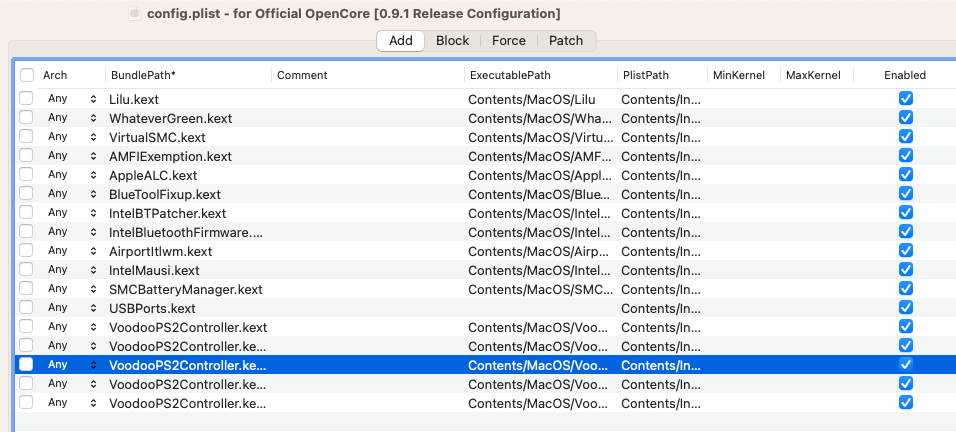This screenshot has width=956, height=432.
Task: Open Arch dropdown stepper for Lilu.kext
Action: point(93,99)
